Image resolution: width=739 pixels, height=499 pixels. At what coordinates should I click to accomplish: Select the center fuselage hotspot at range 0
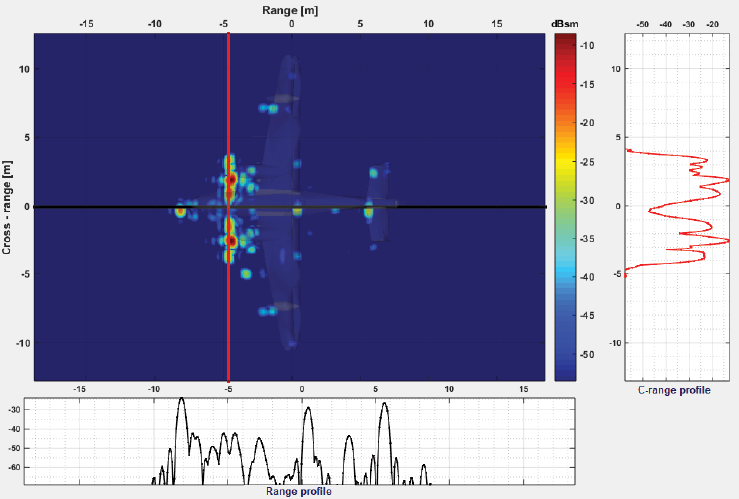point(297,211)
